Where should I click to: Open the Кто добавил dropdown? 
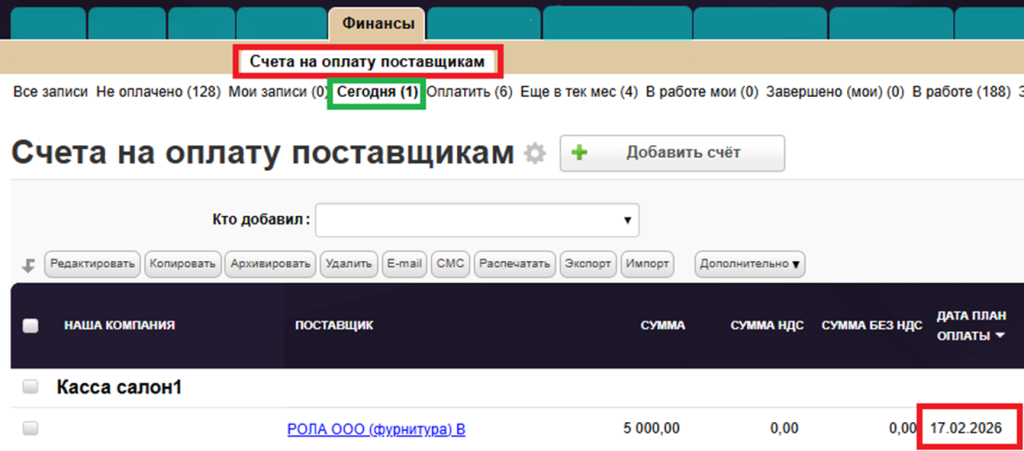point(477,219)
